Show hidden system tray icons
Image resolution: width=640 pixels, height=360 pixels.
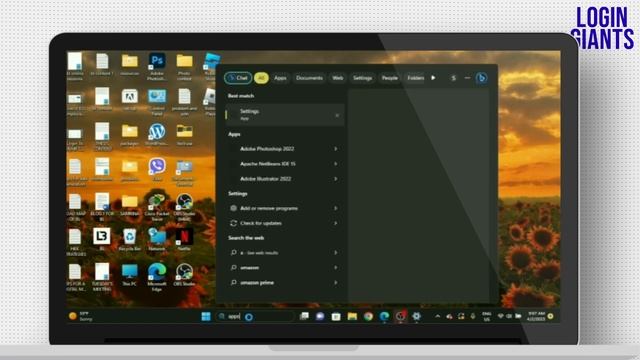click(x=438, y=316)
